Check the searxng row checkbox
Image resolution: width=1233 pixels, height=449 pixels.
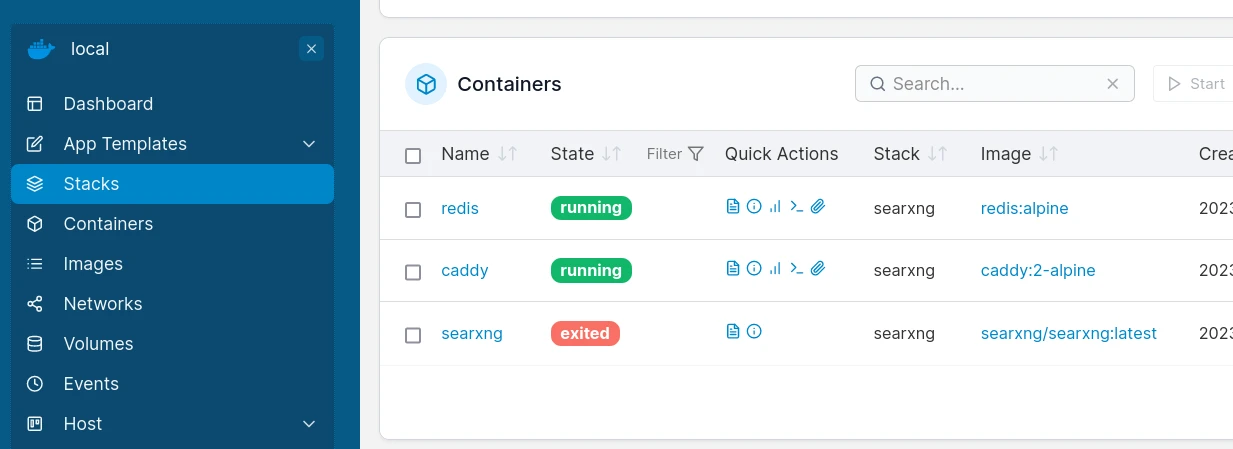tap(413, 335)
